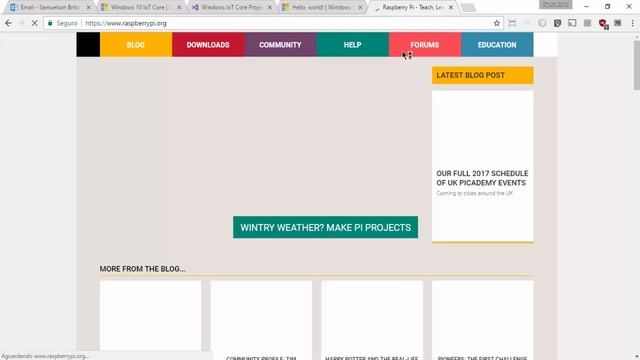Go back using the browser back arrow
640x360 pixels.
click(x=8, y=23)
